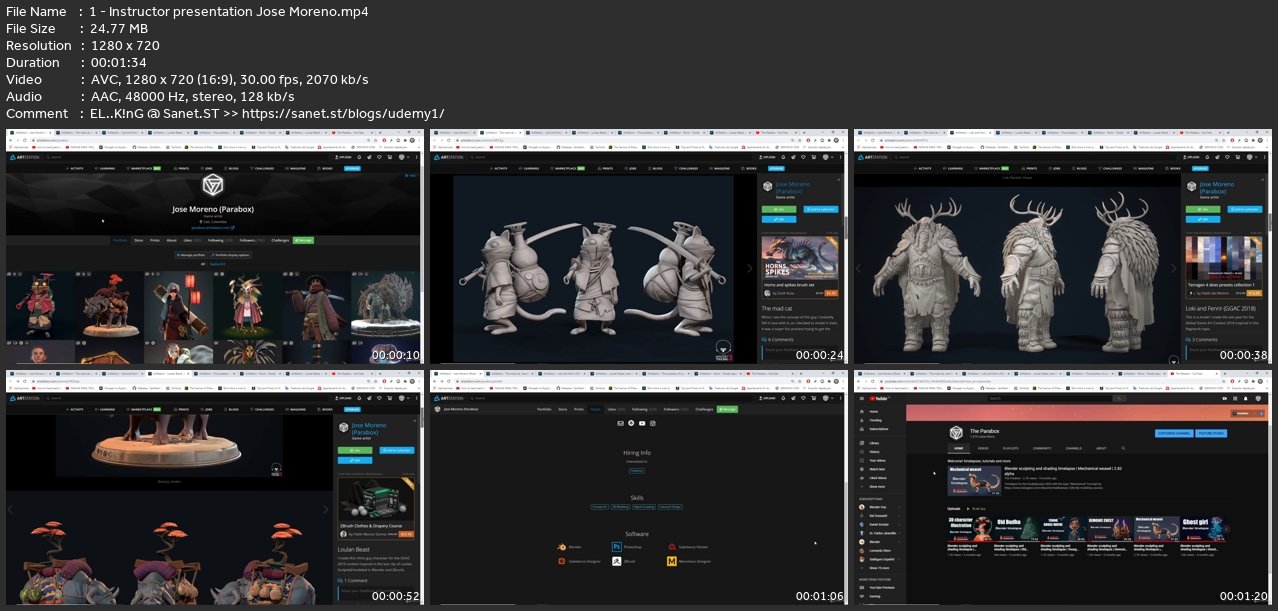1278x611 pixels.
Task: Open the Marketplace nav item in the 00:00:10 frame
Action: tap(143, 168)
